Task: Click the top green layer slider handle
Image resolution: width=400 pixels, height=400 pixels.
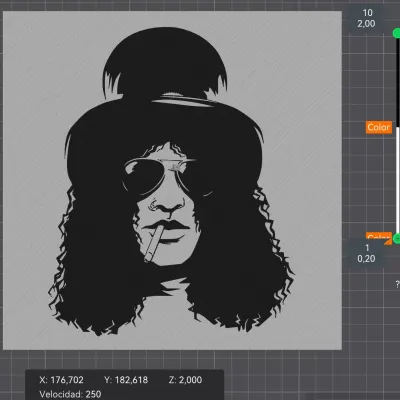Action: (397, 33)
